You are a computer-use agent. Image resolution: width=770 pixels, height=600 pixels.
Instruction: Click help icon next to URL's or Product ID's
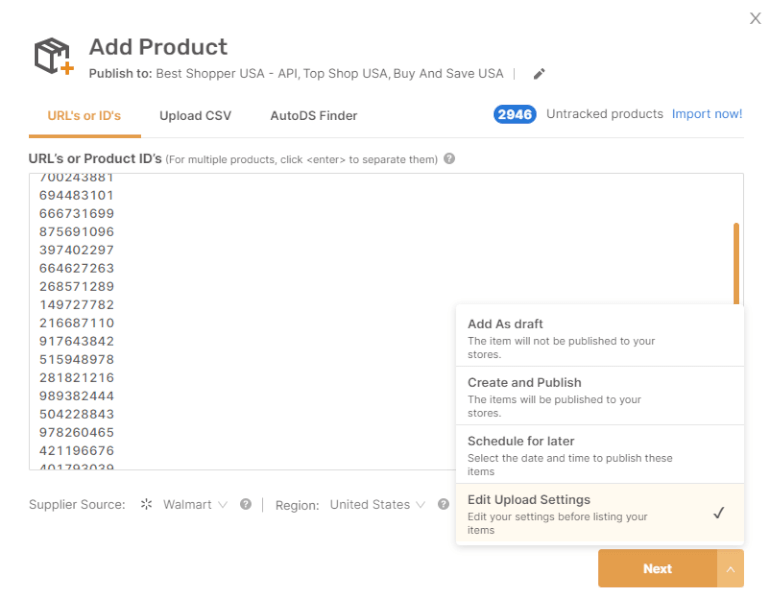tap(449, 159)
